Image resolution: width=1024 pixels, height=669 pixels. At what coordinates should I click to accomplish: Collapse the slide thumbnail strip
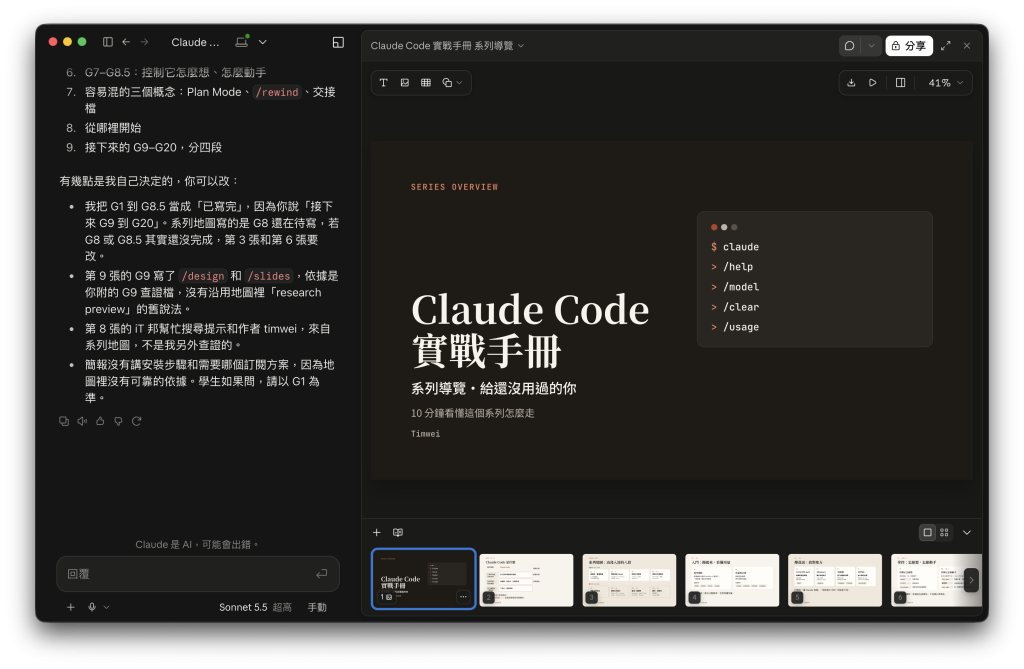click(967, 532)
